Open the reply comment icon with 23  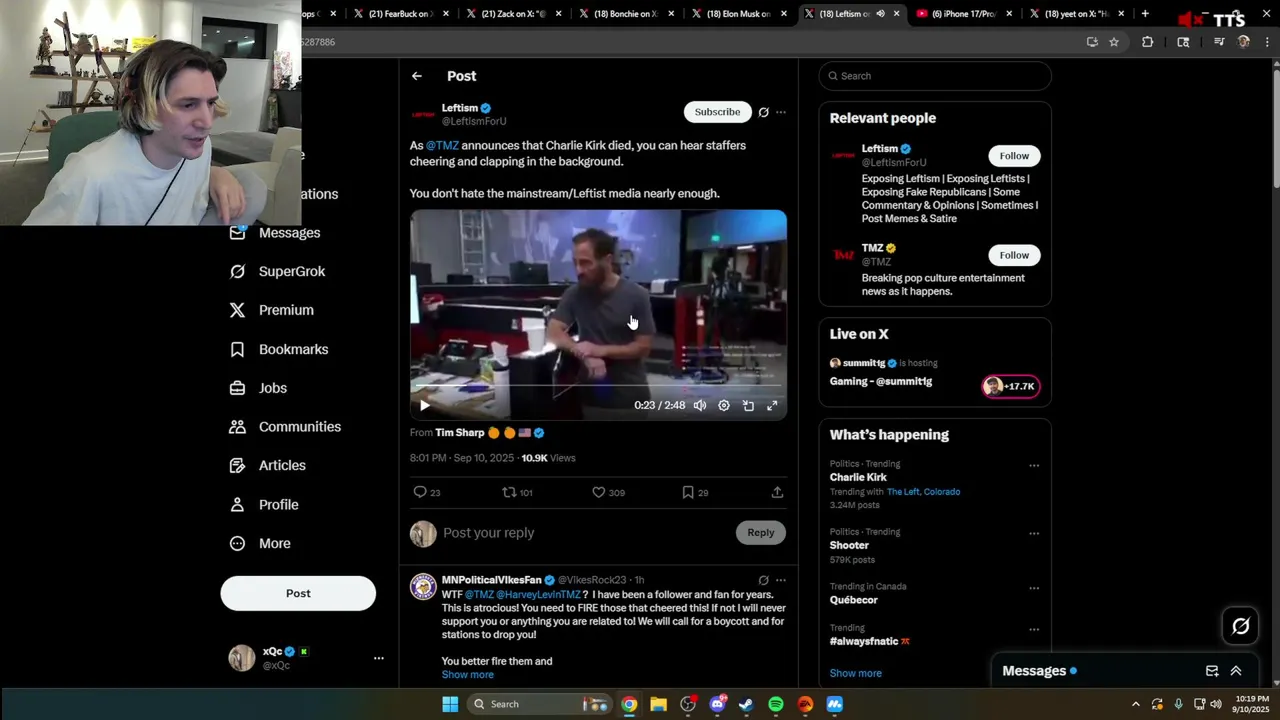[x=427, y=492]
